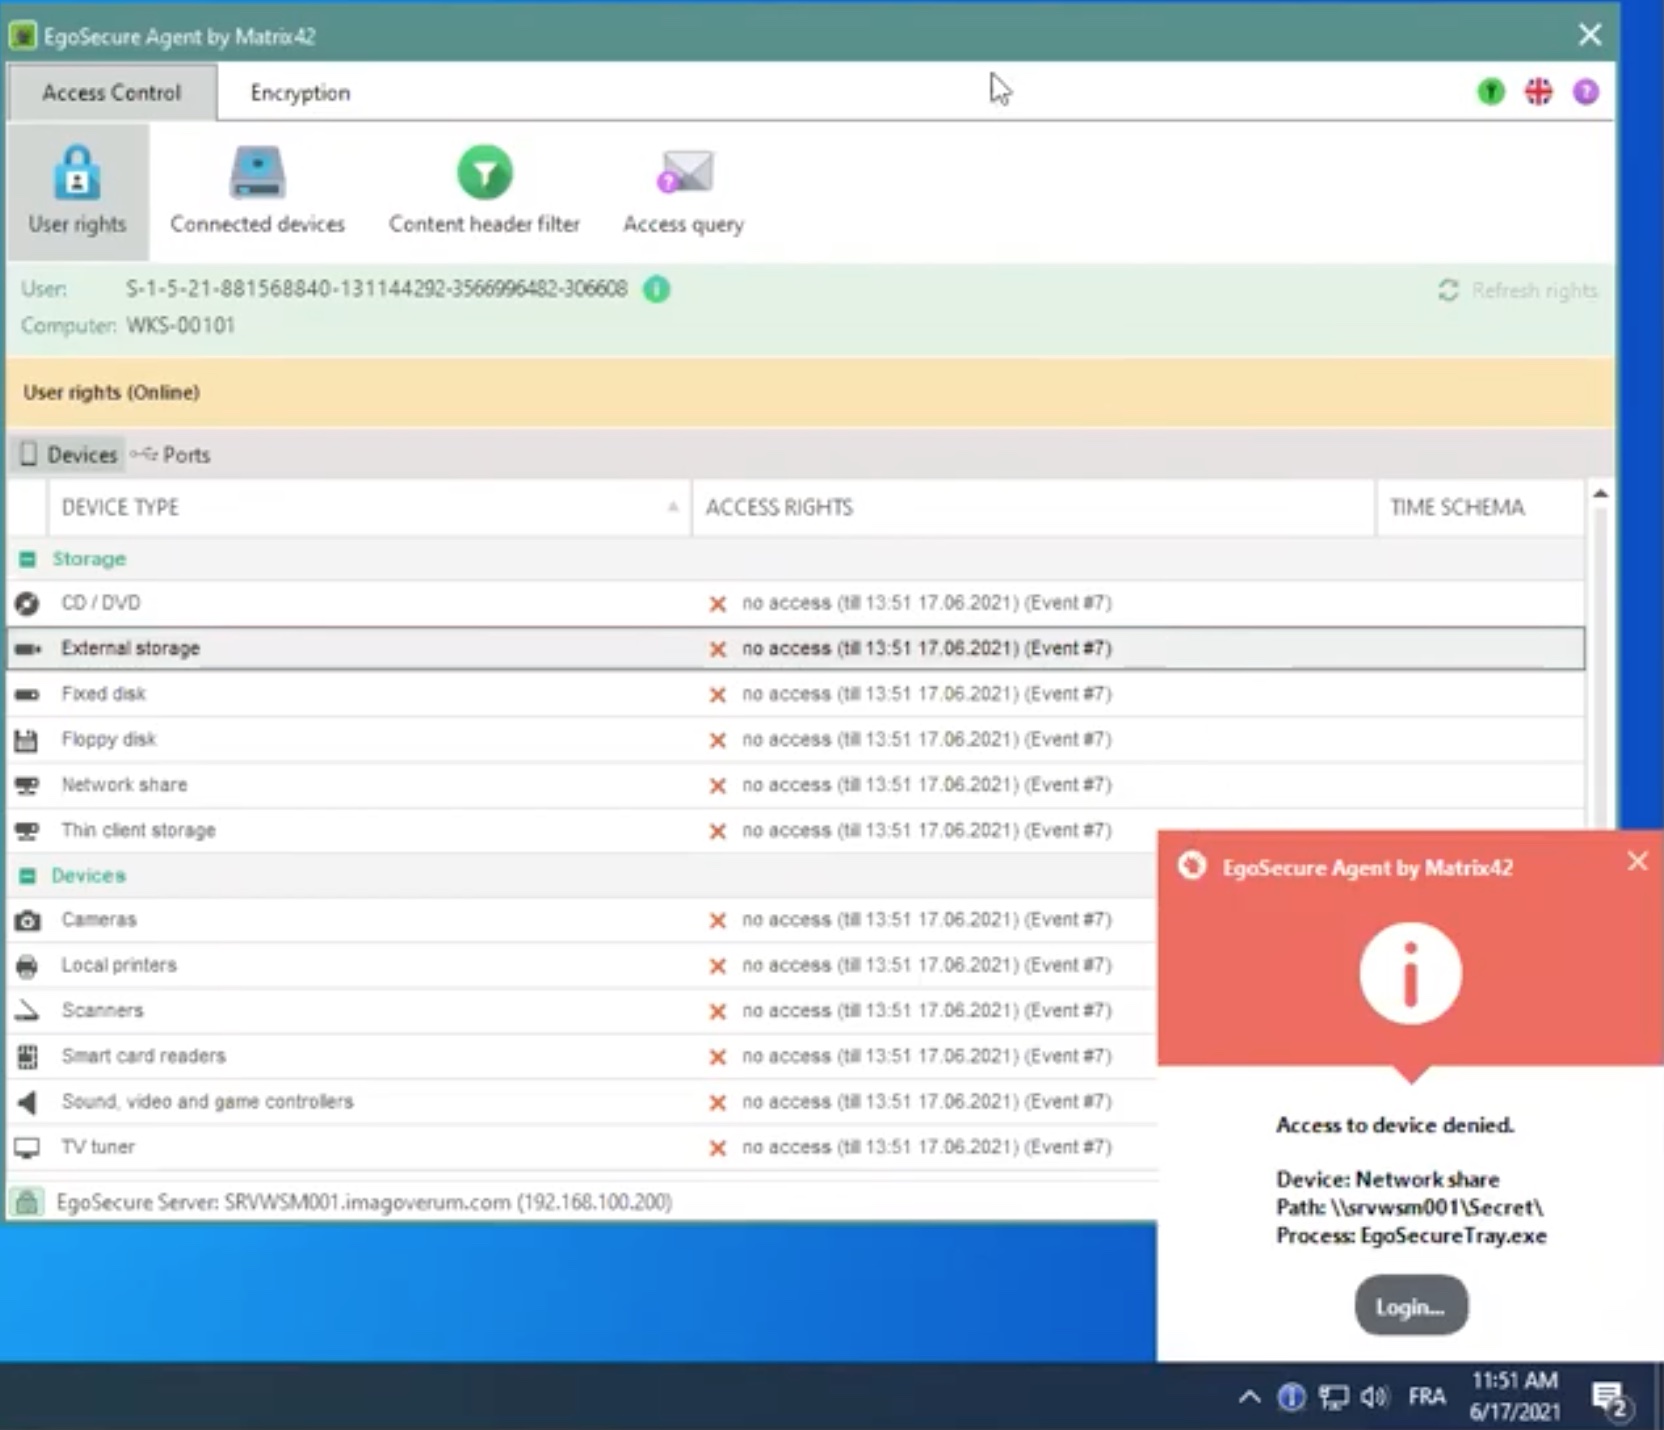This screenshot has height=1430, width=1664.
Task: Collapse the Storage group
Action: (x=27, y=559)
